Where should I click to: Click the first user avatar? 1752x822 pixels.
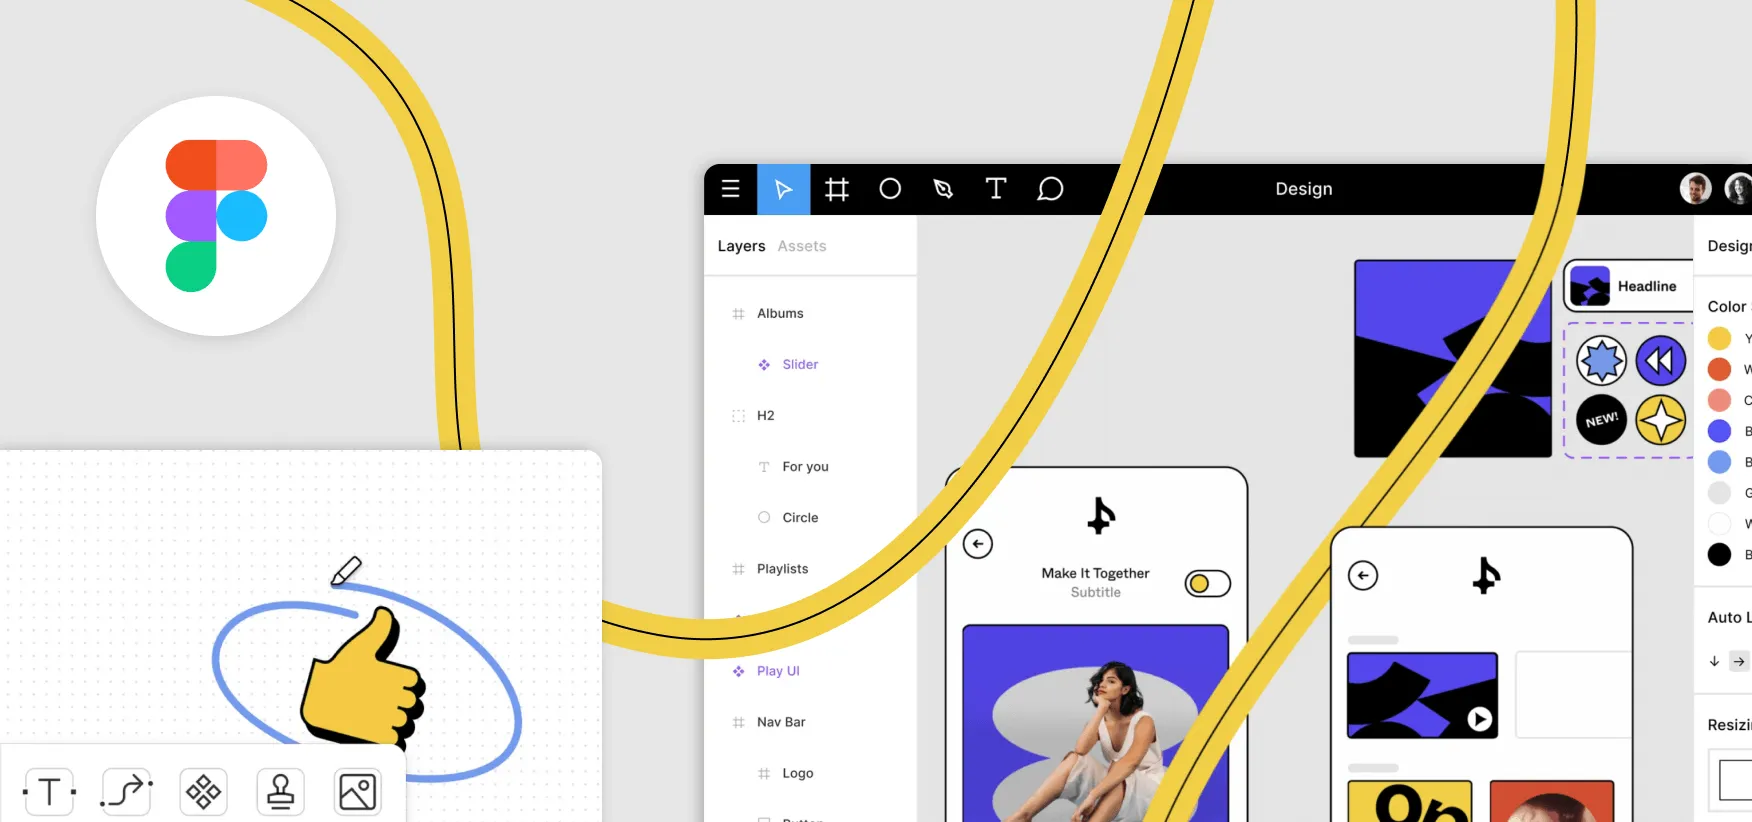coord(1696,188)
